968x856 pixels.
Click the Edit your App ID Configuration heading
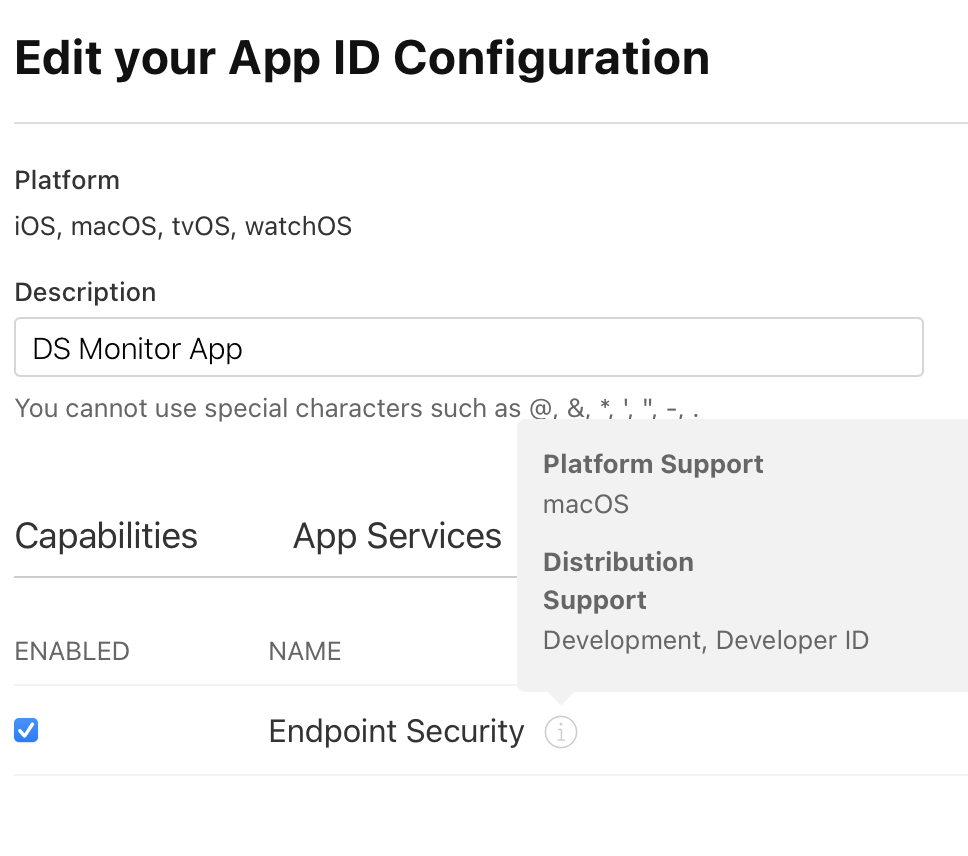(362, 58)
